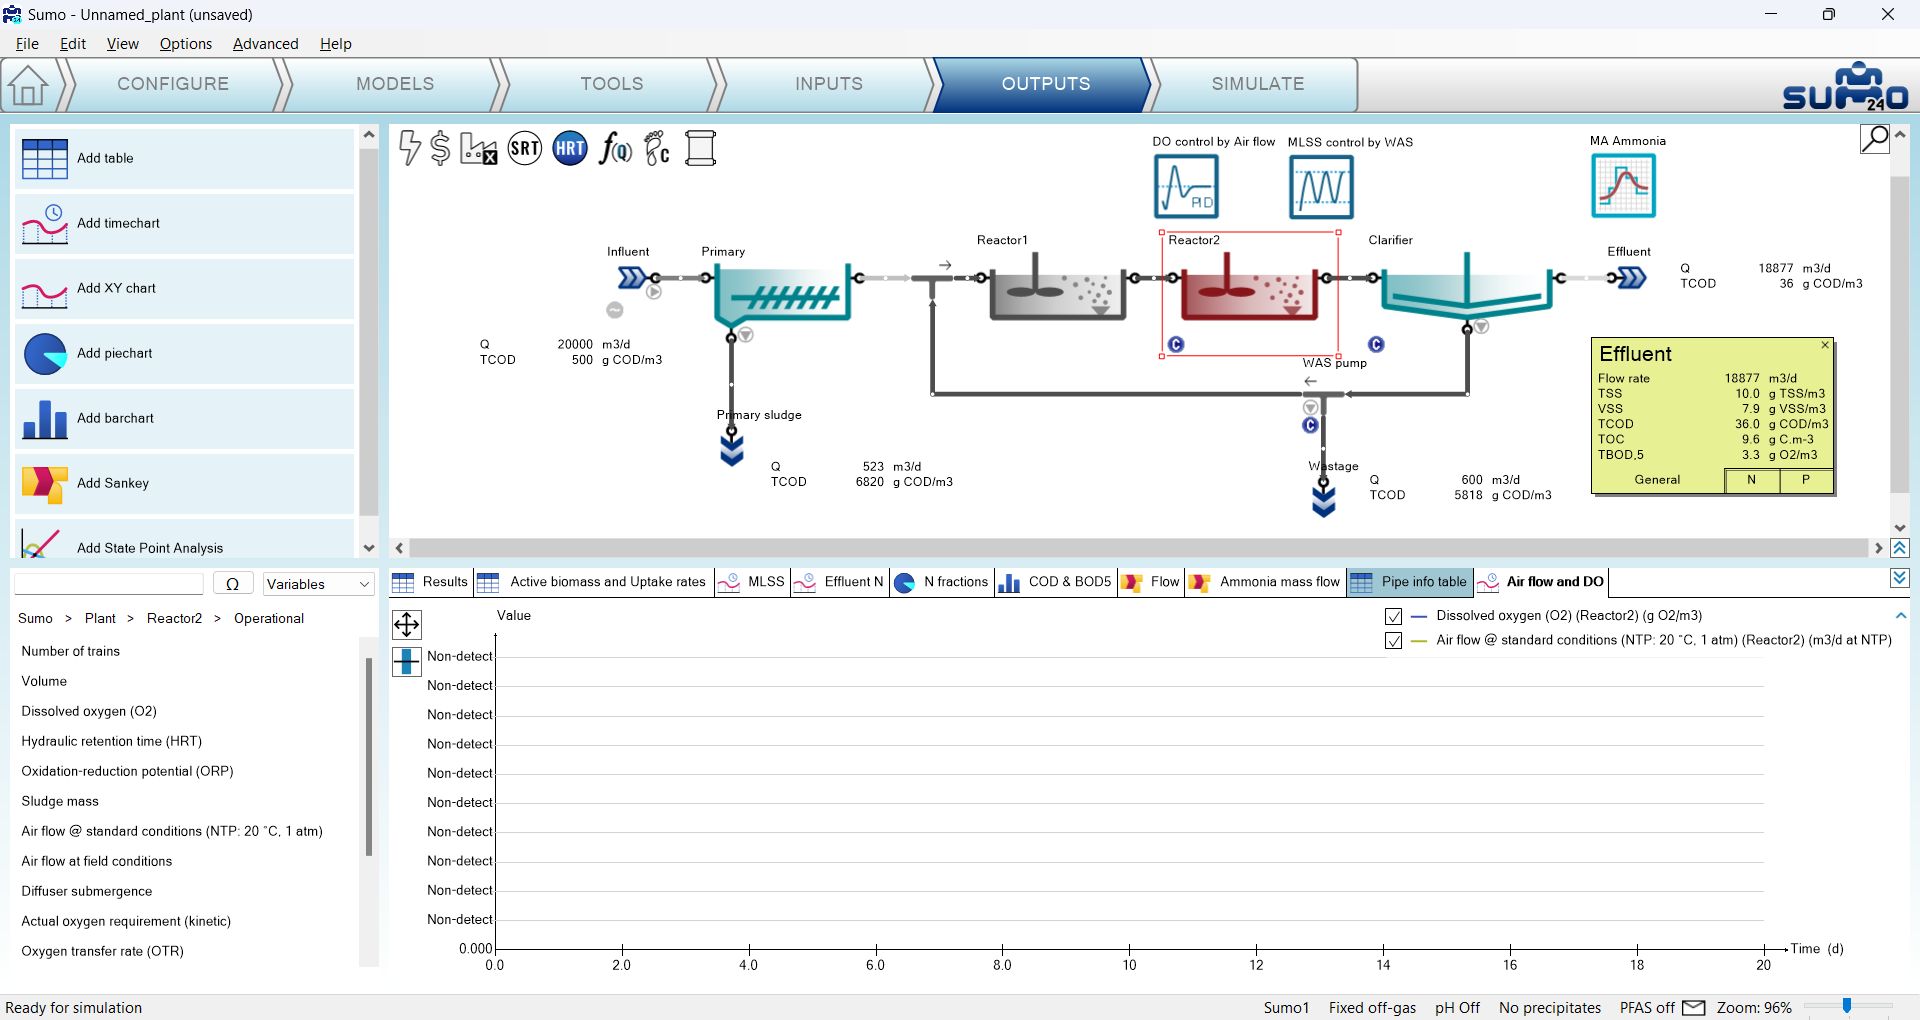Click the WAS pump controller C icon
Screen dimensions: 1920x1020
[x=1310, y=425]
